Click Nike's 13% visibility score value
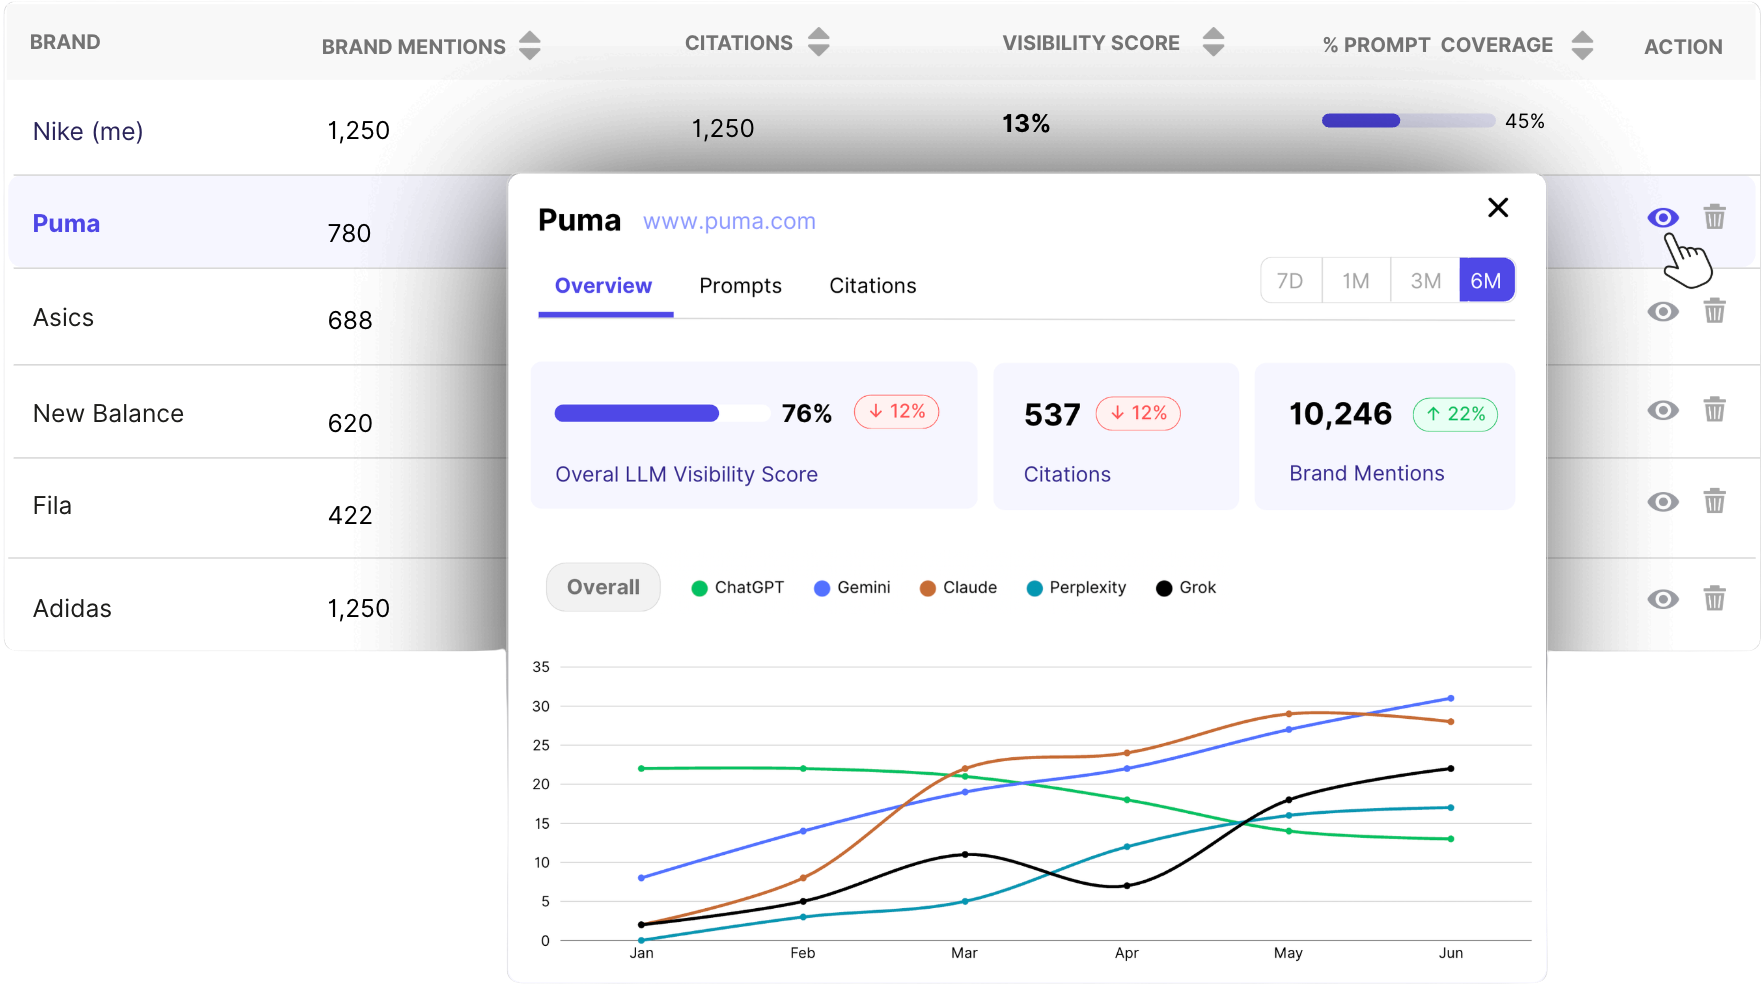 (1026, 123)
